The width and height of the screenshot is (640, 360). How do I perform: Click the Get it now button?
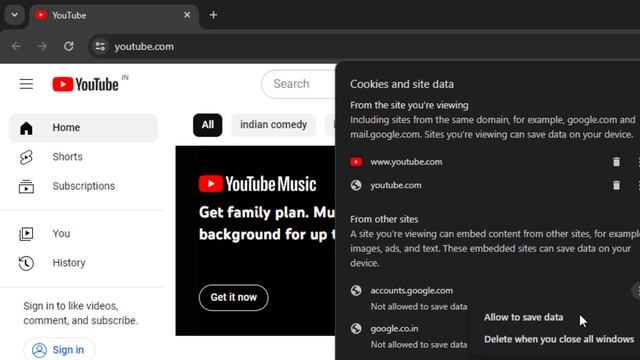click(x=233, y=298)
